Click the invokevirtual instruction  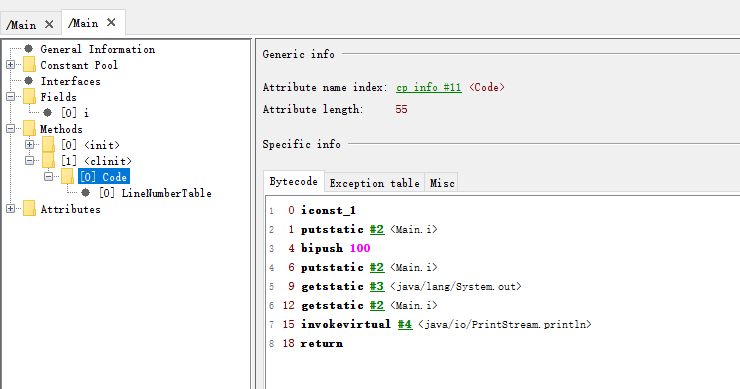346,324
